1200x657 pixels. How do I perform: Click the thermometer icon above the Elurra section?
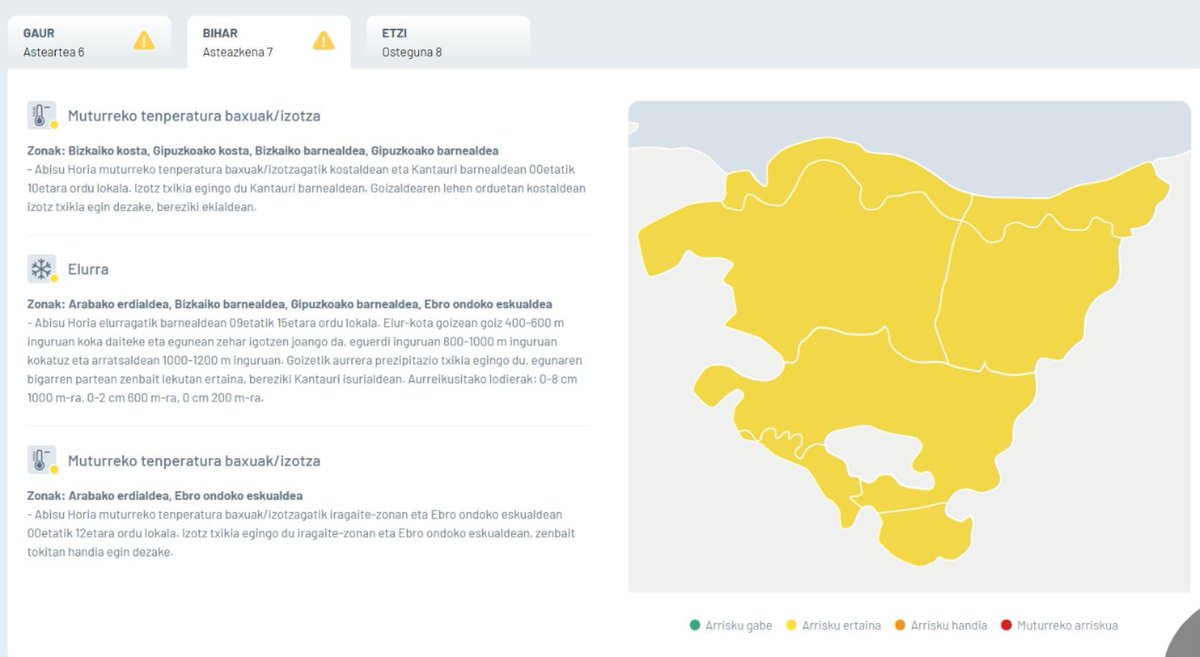[42, 116]
